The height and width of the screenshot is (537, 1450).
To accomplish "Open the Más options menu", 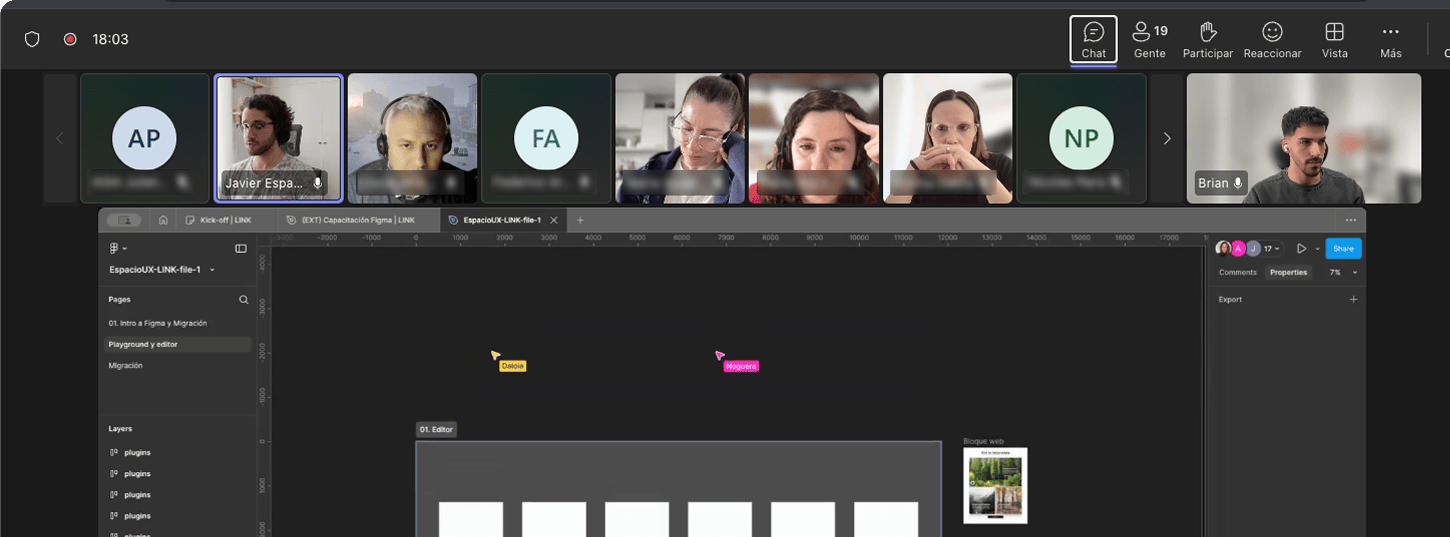I will [1391, 39].
